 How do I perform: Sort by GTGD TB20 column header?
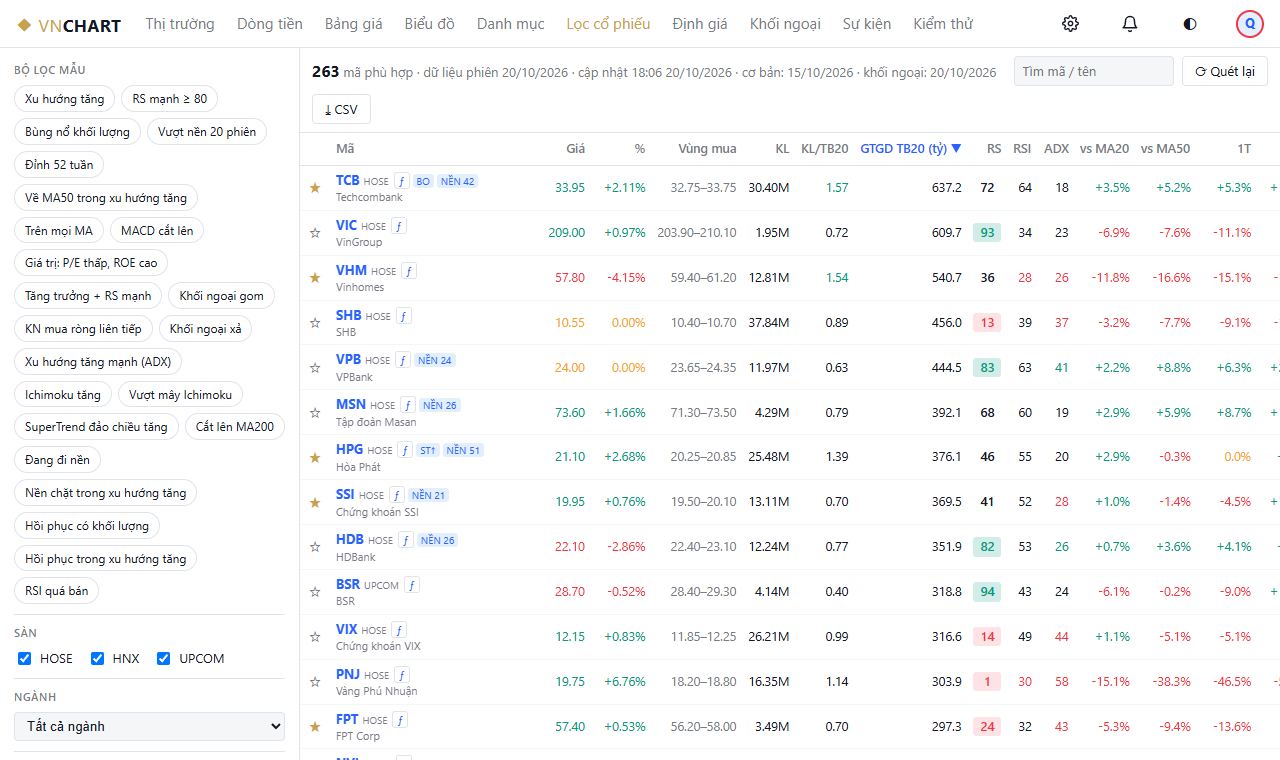coord(910,148)
